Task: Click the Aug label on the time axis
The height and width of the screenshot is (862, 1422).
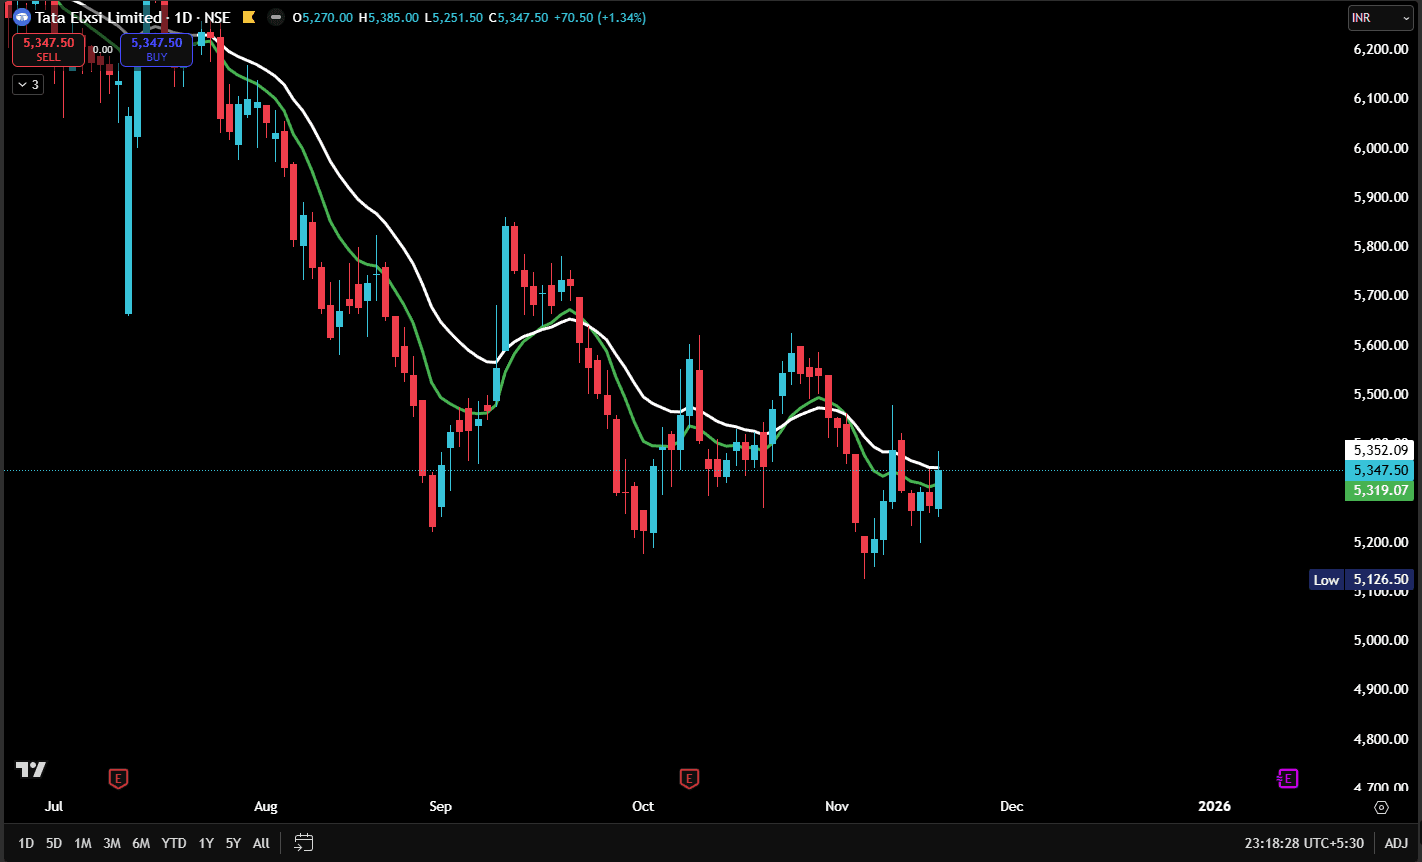Action: coord(266,806)
